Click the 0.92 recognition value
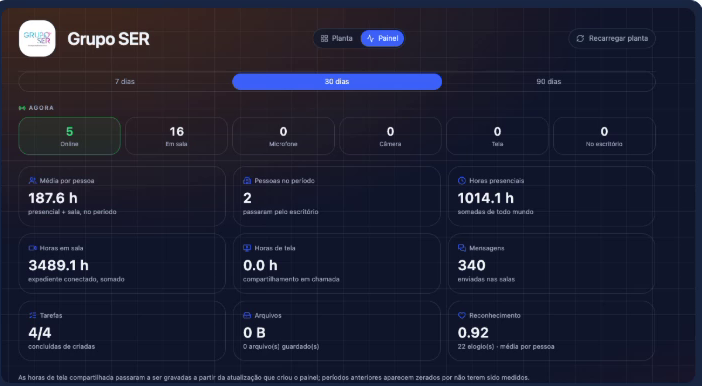 (473, 333)
